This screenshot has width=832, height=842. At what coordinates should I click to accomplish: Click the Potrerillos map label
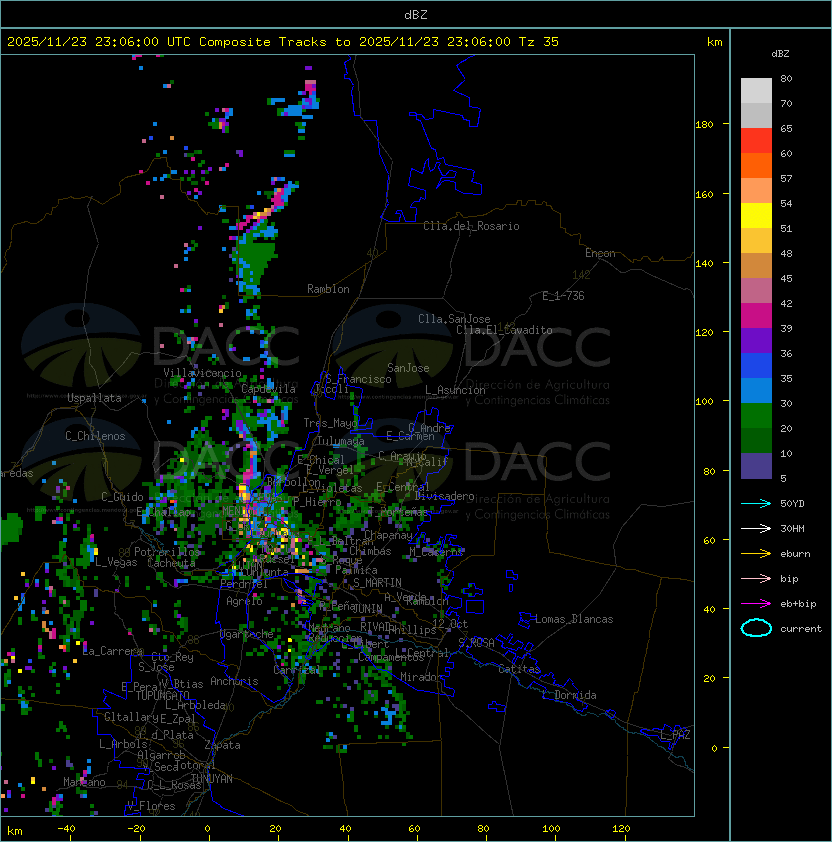coord(167,552)
